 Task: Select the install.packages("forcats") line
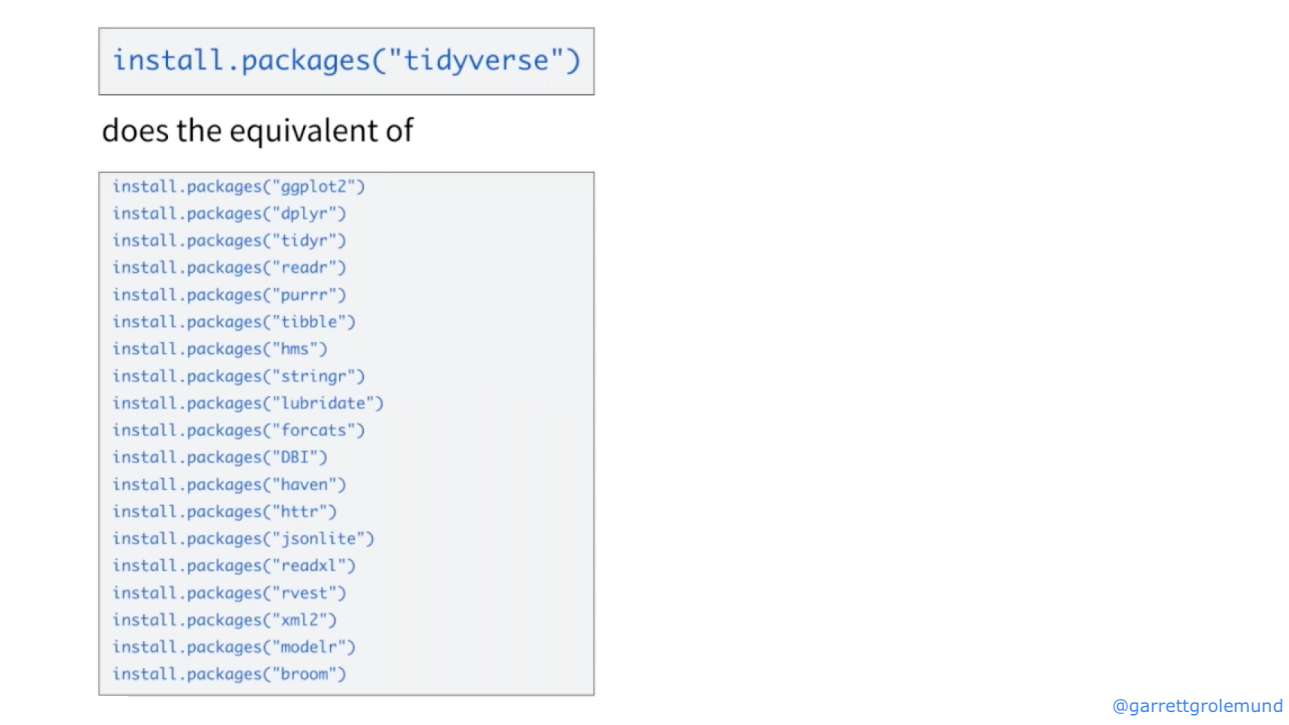point(239,430)
